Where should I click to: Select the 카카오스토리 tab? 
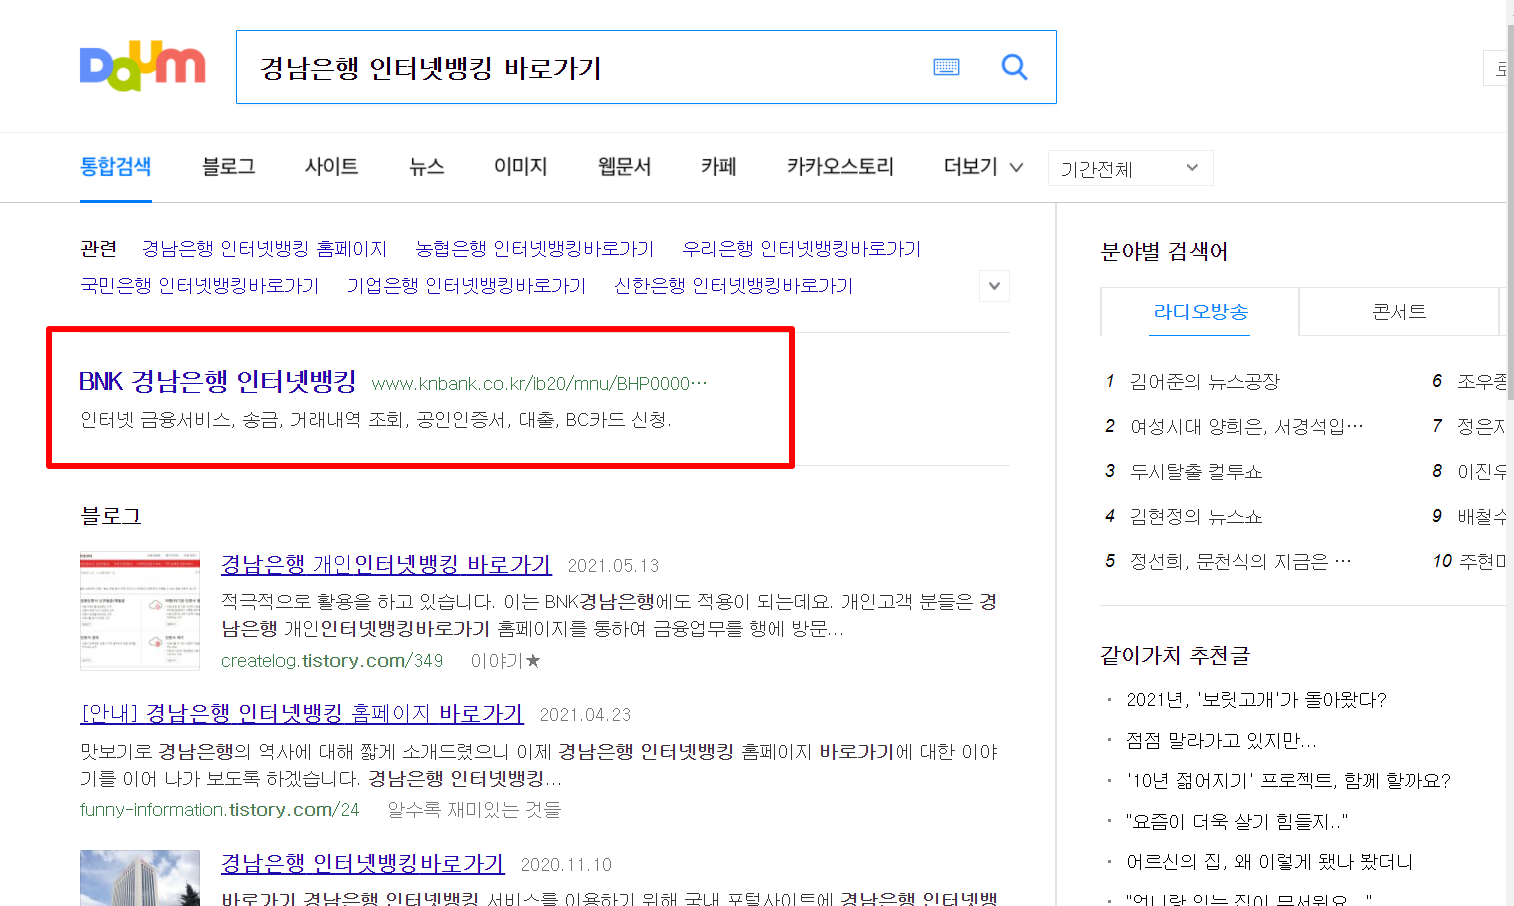click(x=841, y=167)
